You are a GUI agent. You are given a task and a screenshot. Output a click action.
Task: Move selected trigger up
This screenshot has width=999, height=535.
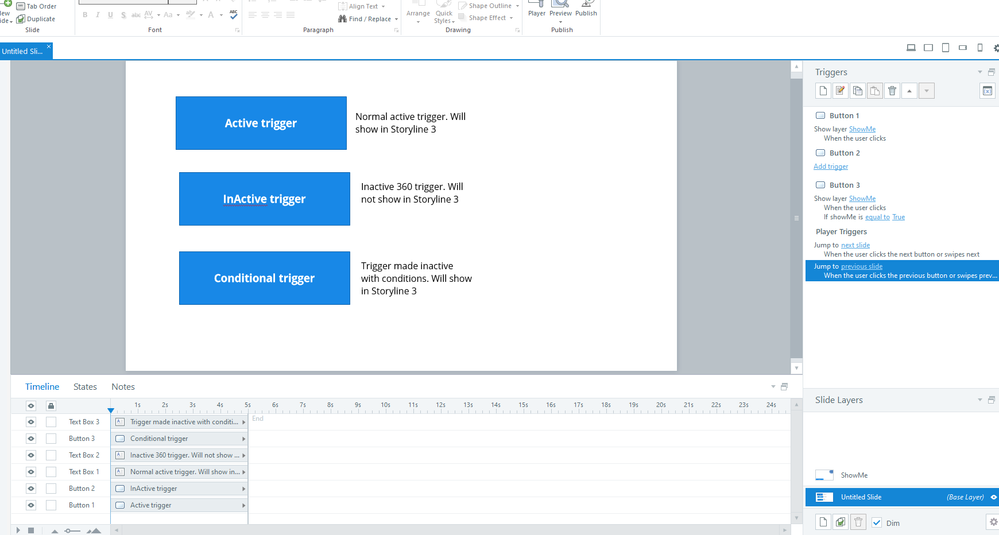tap(909, 91)
